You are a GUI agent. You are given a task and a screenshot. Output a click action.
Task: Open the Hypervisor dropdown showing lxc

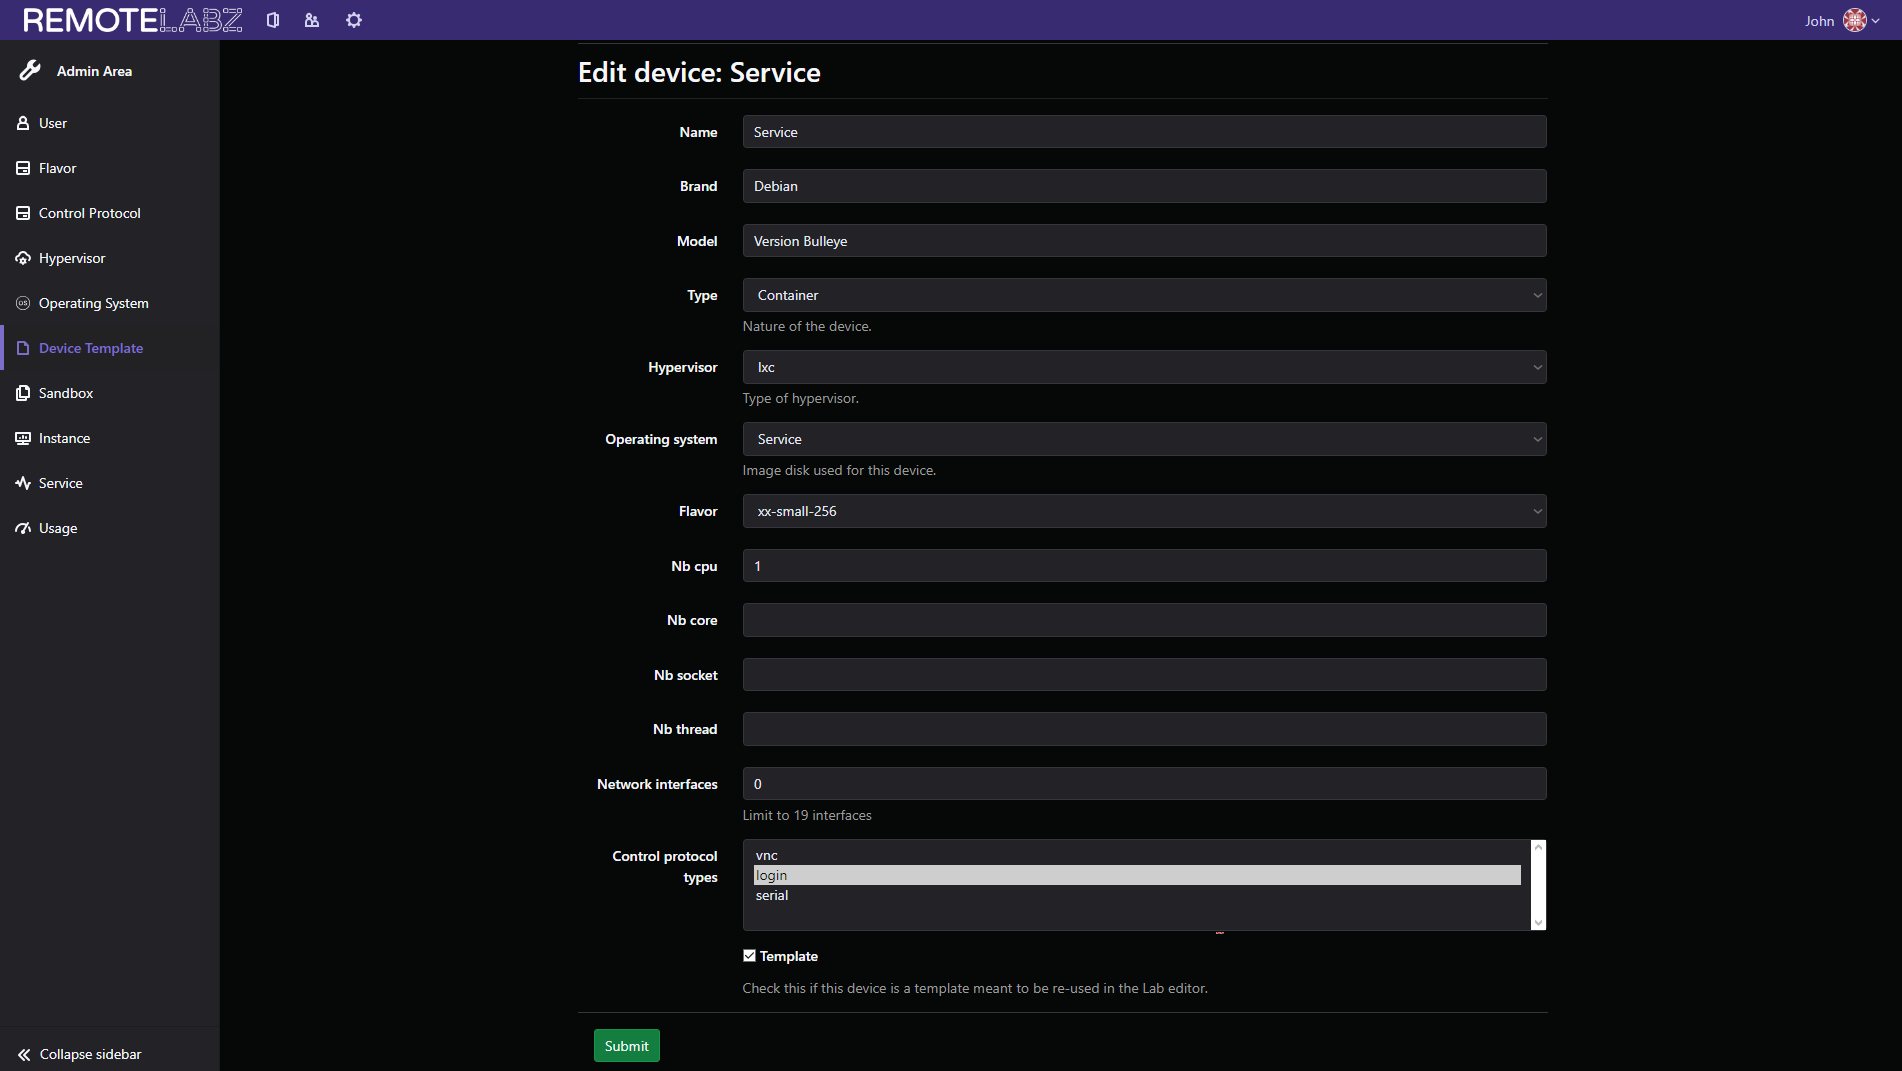point(1144,367)
